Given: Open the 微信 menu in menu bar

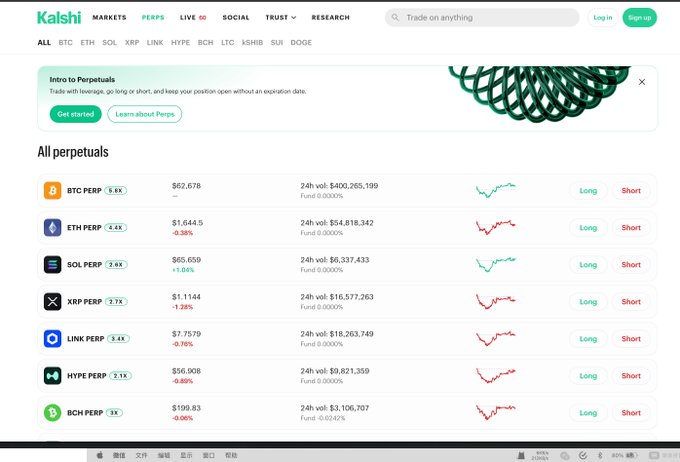Looking at the screenshot, I should coord(119,455).
